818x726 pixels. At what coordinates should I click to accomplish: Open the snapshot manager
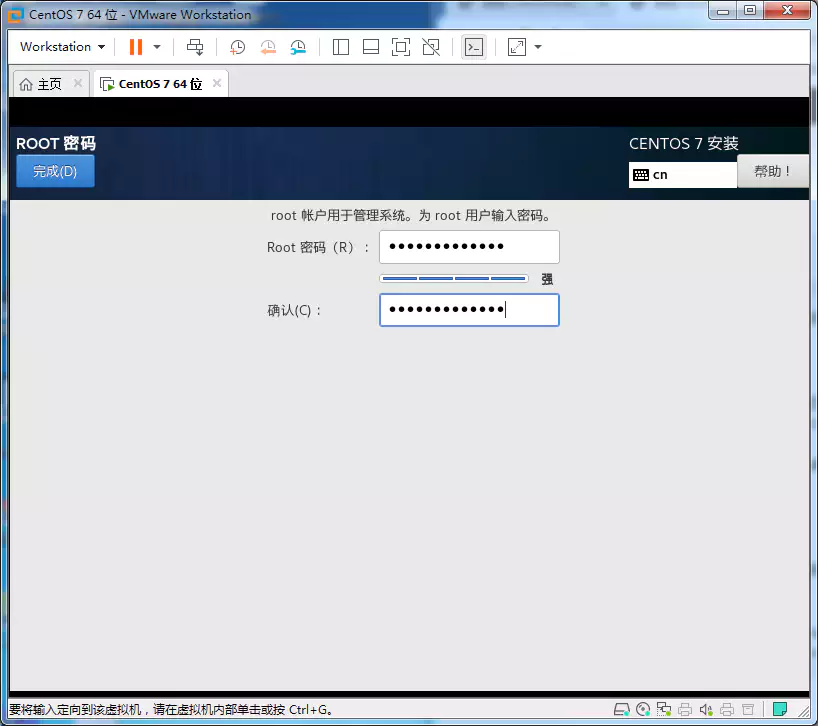coord(298,47)
